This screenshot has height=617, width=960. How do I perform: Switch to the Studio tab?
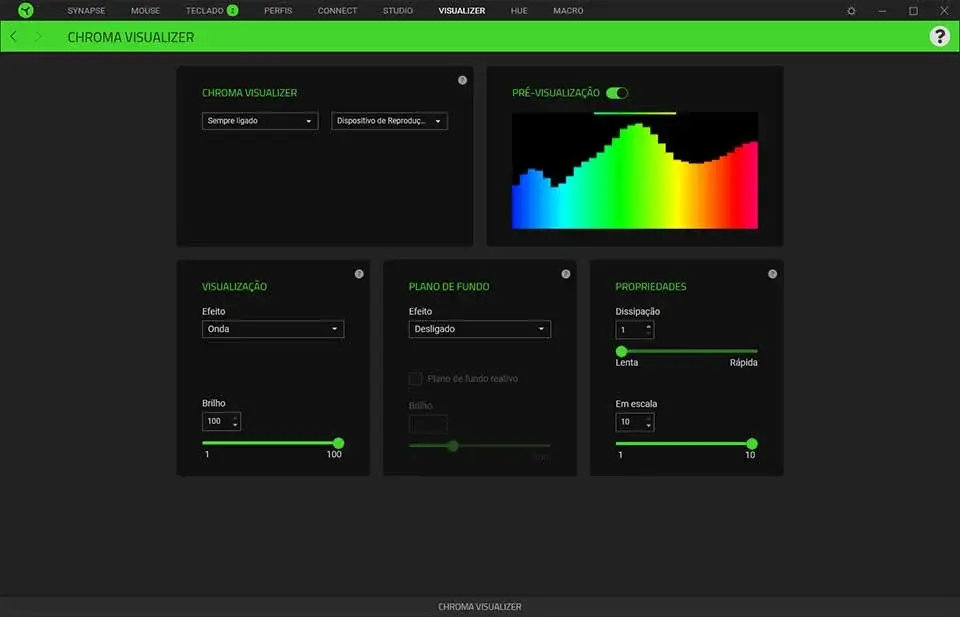398,10
